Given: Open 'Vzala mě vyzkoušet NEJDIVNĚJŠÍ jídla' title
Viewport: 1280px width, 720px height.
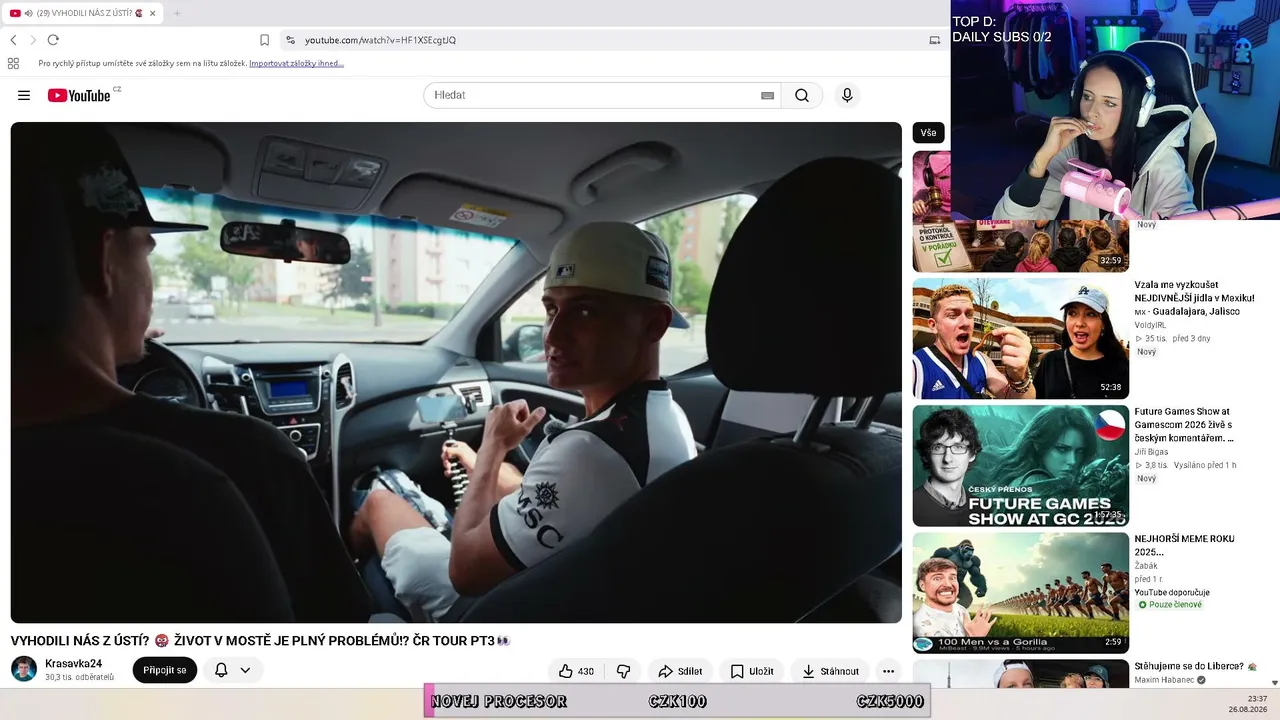Looking at the screenshot, I should coord(1193,298).
